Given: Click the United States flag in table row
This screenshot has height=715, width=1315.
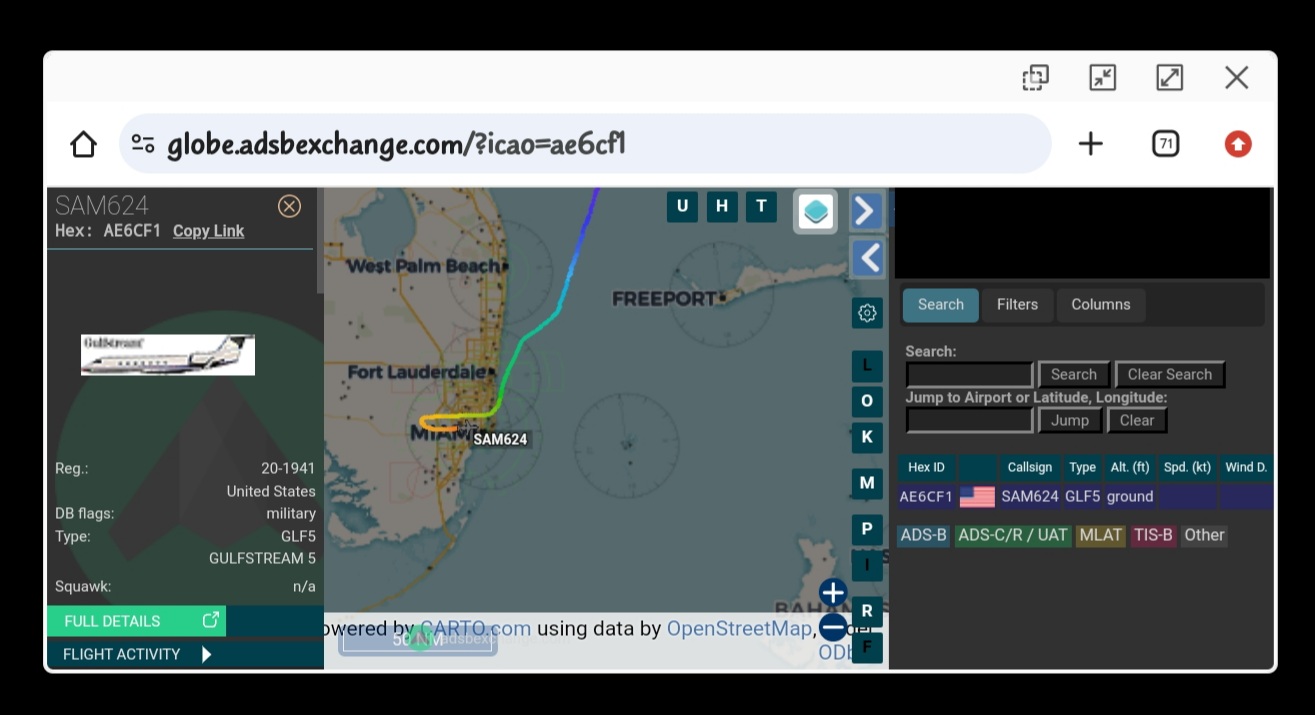Looking at the screenshot, I should tap(977, 497).
